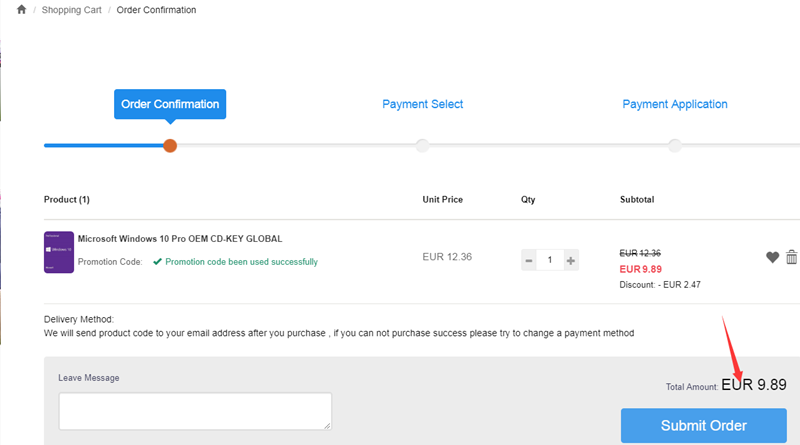Decrease quantity with the minus button
Image resolution: width=800 pixels, height=445 pixels.
click(529, 260)
